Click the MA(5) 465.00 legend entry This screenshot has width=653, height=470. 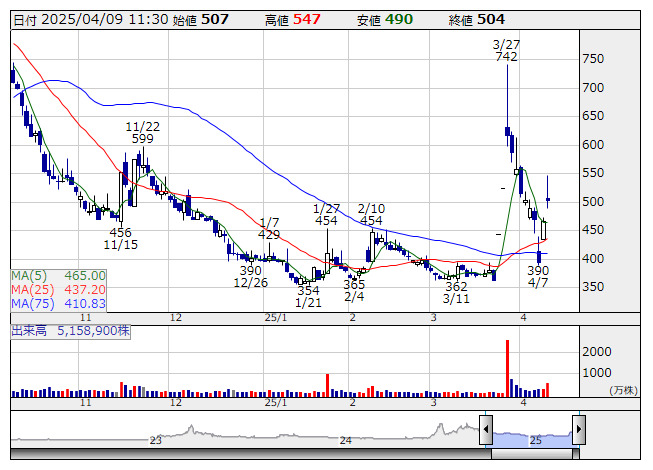click(58, 276)
